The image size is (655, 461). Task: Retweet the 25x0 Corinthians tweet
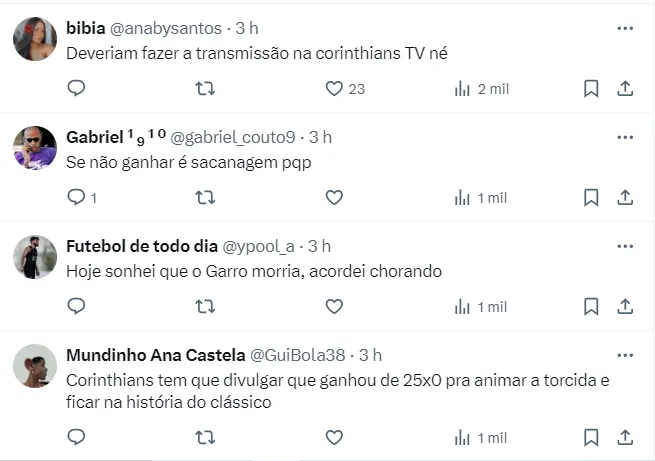tap(205, 437)
